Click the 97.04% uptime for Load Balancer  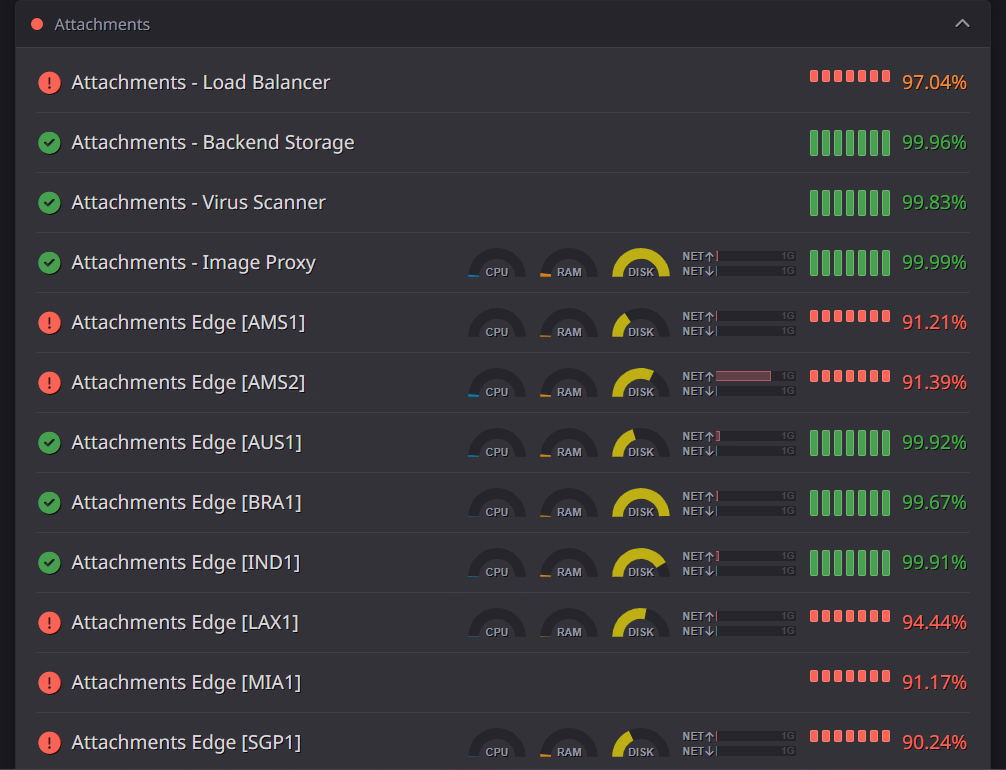coord(934,83)
